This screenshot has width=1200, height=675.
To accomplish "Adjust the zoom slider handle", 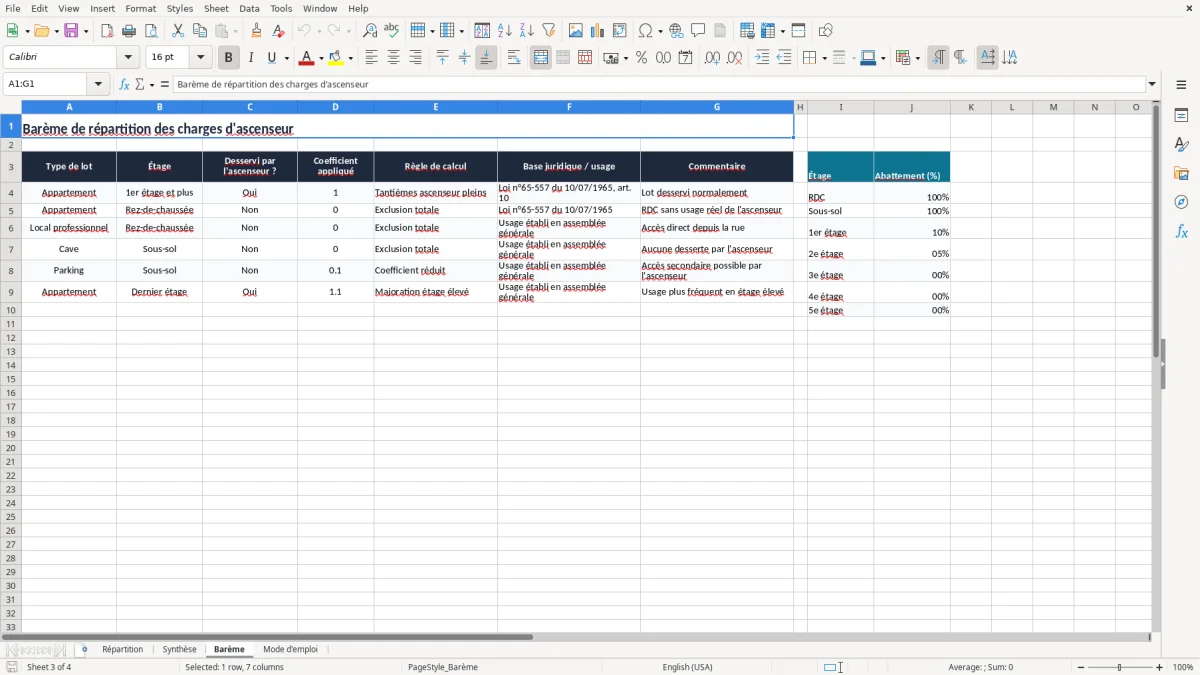I will (x=1120, y=667).
